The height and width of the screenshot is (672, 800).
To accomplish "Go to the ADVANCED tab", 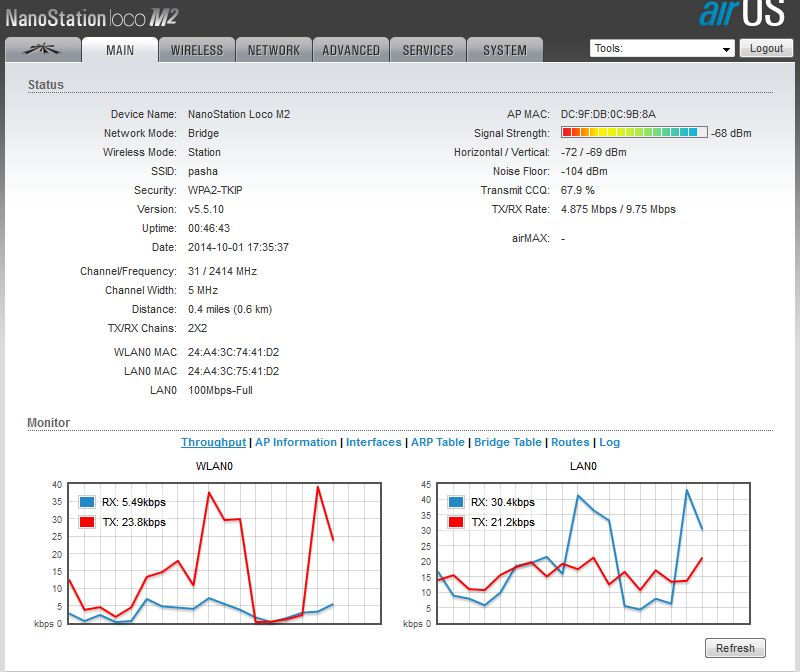I will 351,50.
